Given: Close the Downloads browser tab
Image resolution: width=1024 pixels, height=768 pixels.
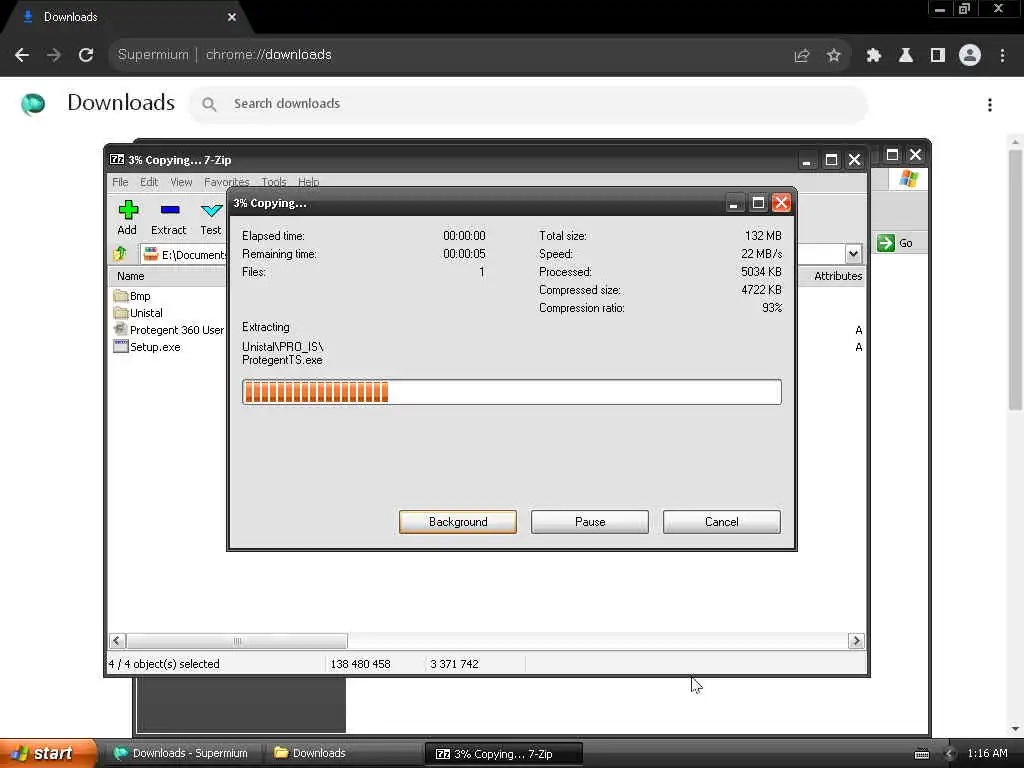Looking at the screenshot, I should pyautogui.click(x=232, y=17).
